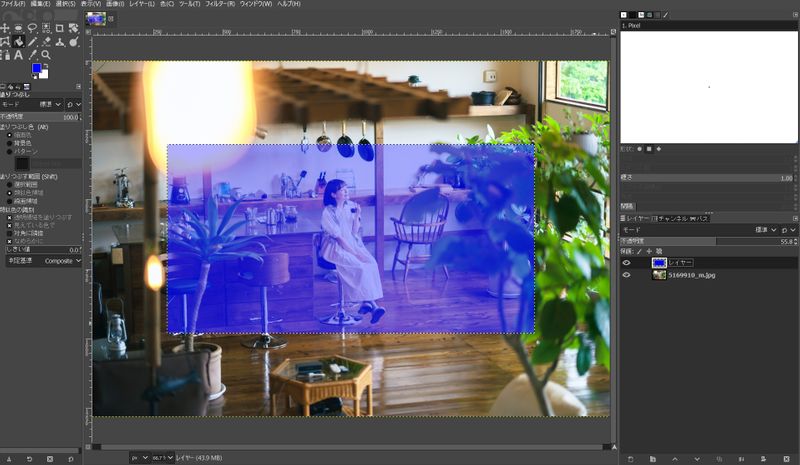Viewport: 800px width, 465px height.
Task: Switch to the チャンネル tab
Action: (x=671, y=218)
